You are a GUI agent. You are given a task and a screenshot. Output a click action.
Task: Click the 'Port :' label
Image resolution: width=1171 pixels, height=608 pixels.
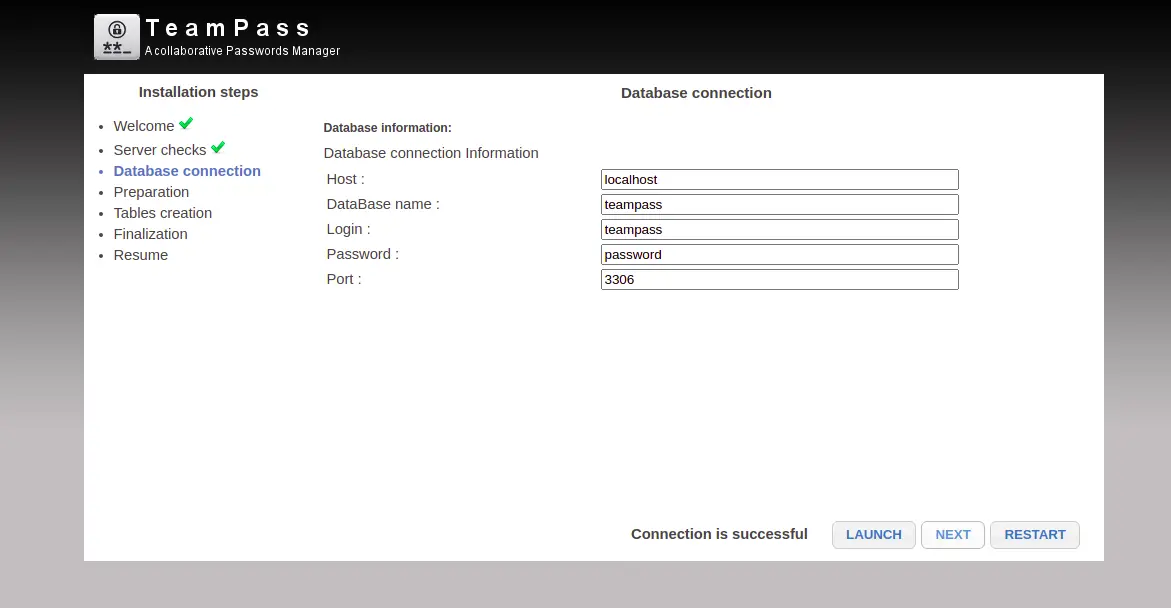pyautogui.click(x=344, y=279)
